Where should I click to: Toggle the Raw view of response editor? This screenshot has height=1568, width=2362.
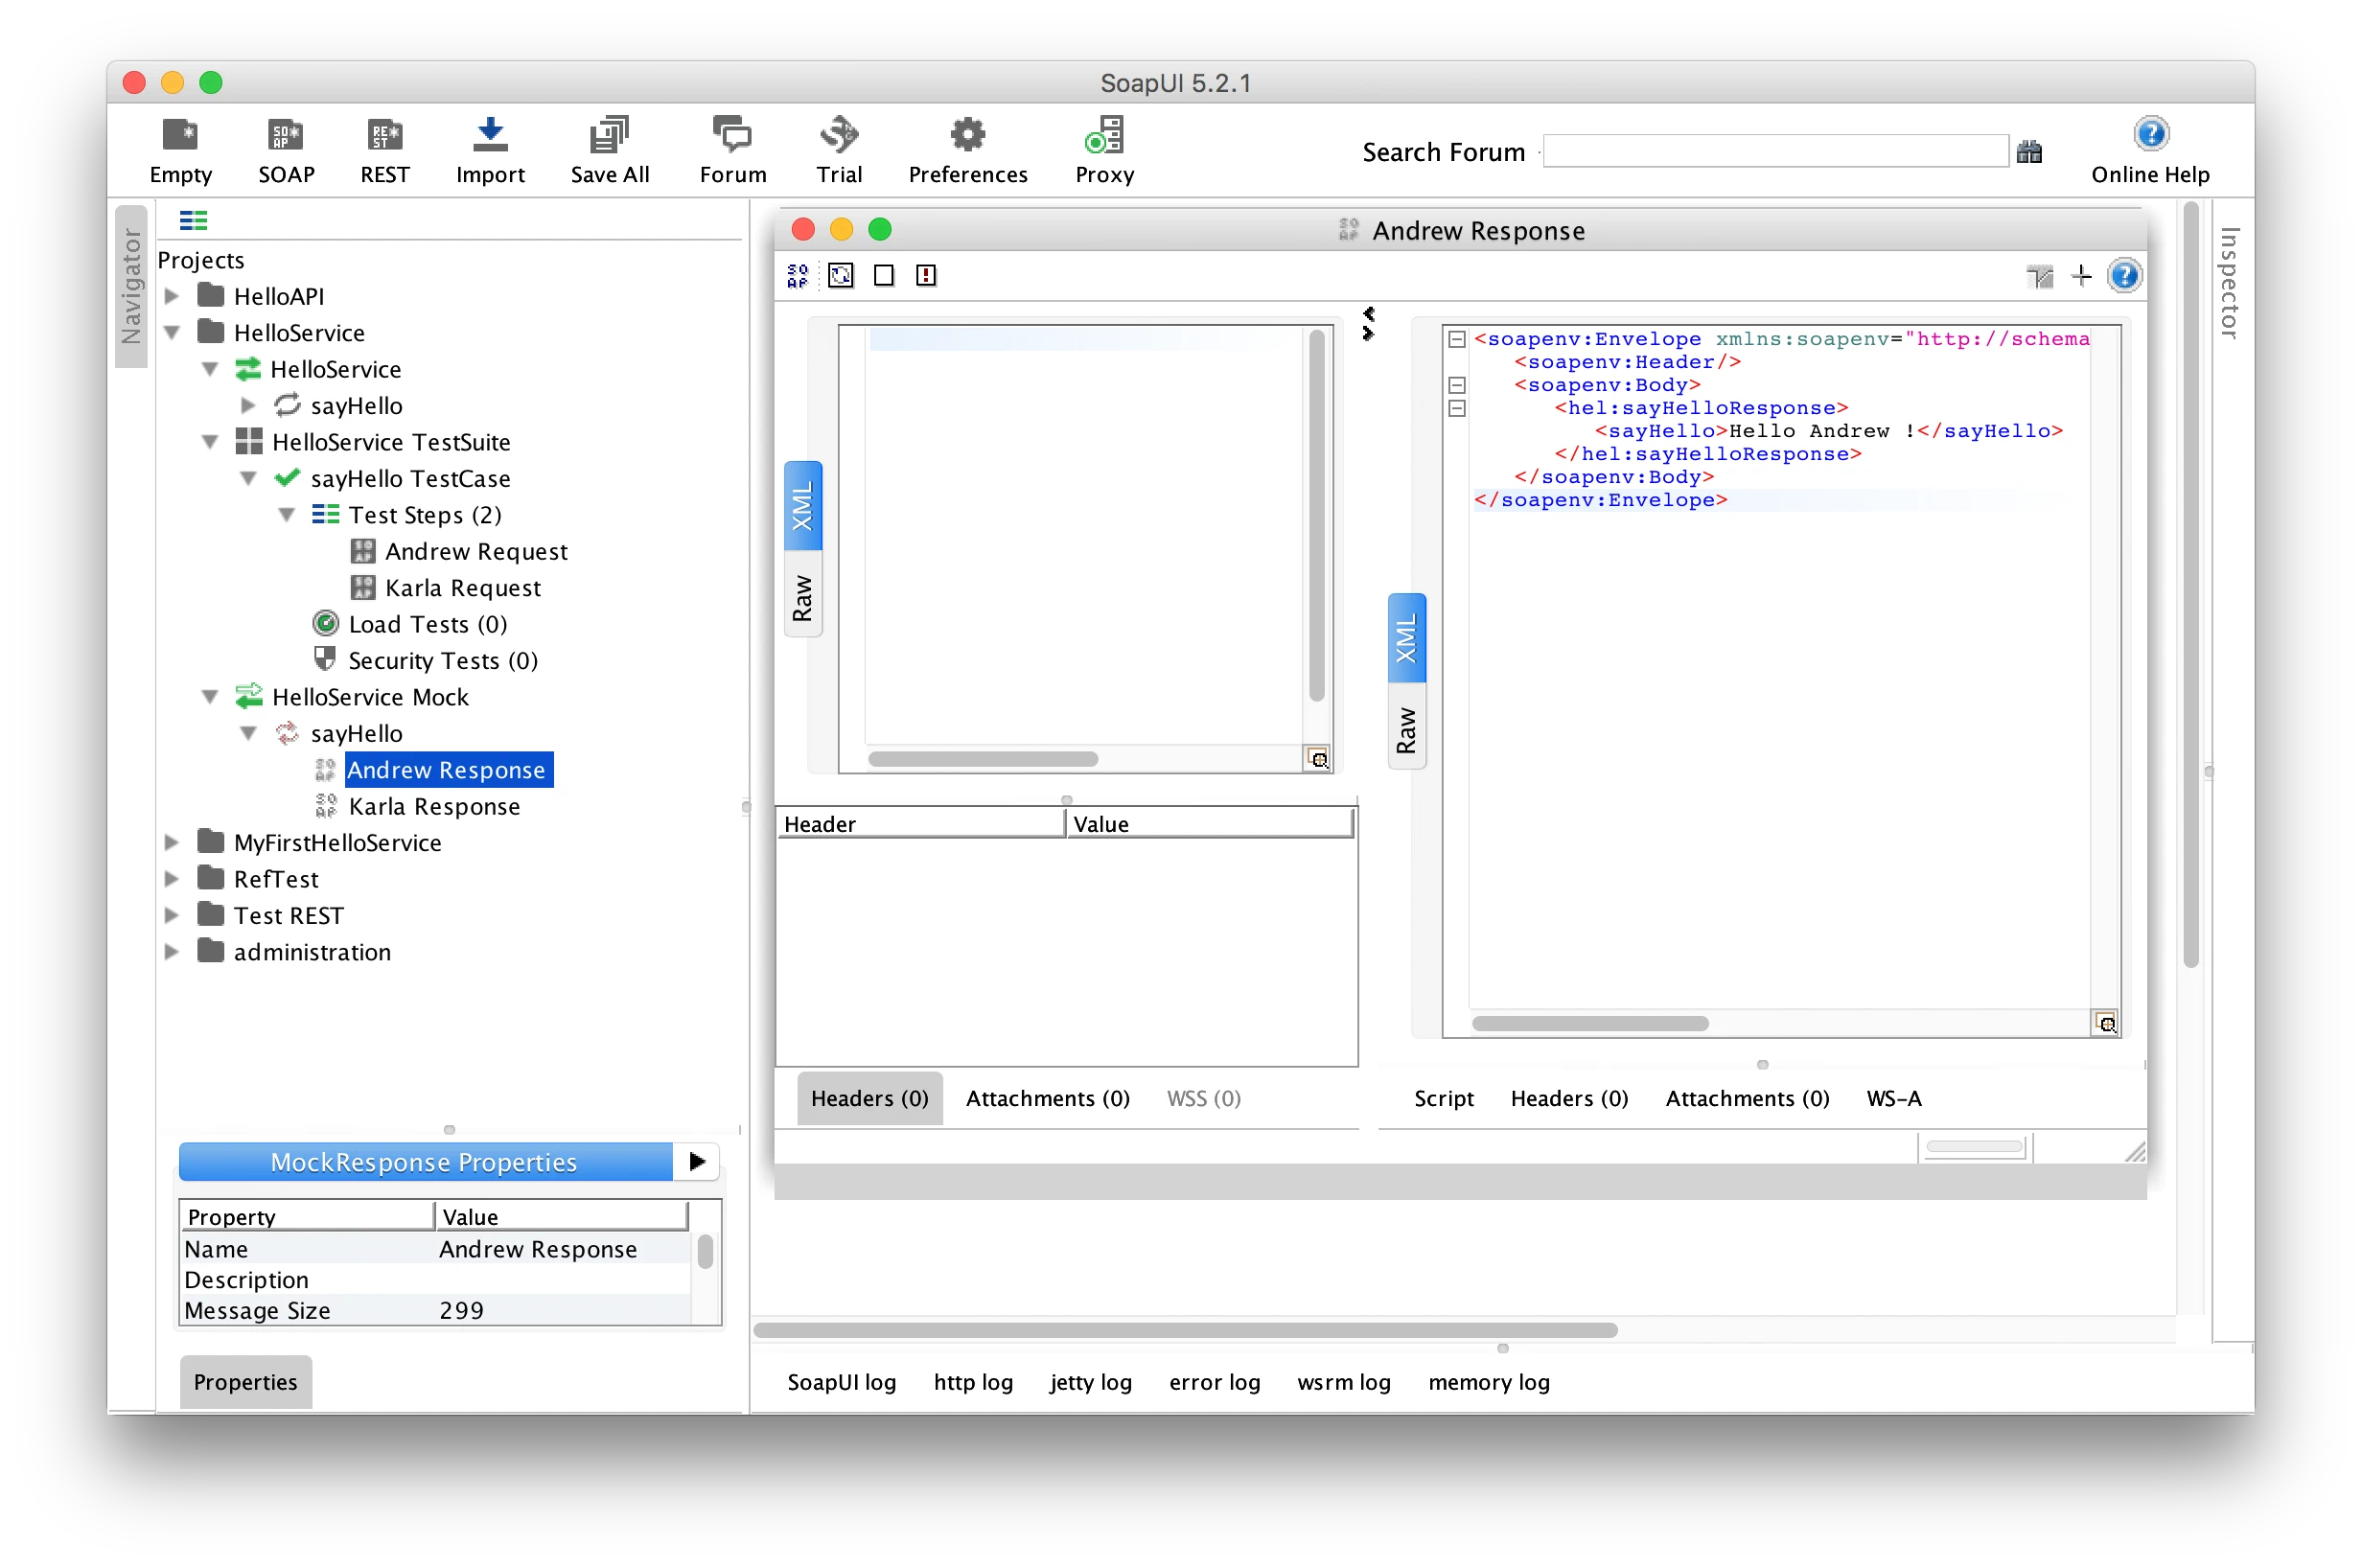coord(1406,729)
